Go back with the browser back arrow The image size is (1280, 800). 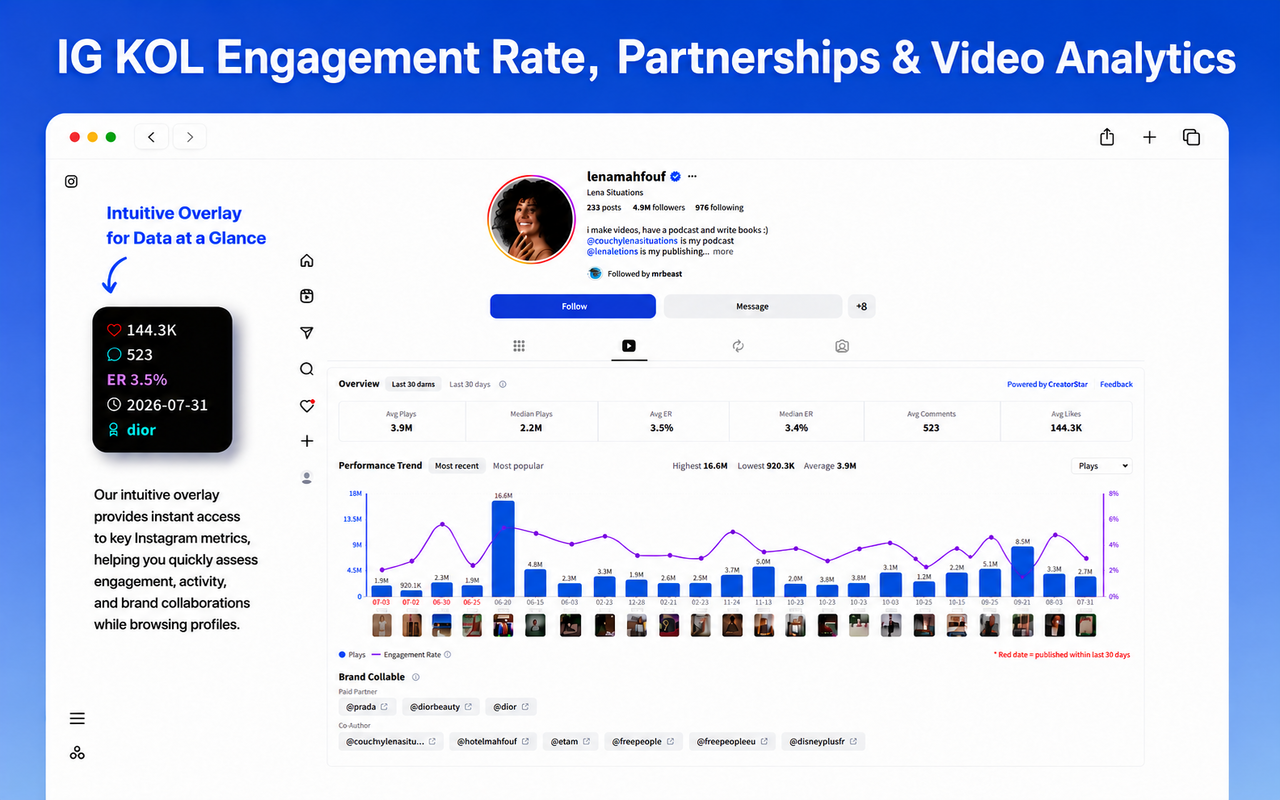(151, 137)
